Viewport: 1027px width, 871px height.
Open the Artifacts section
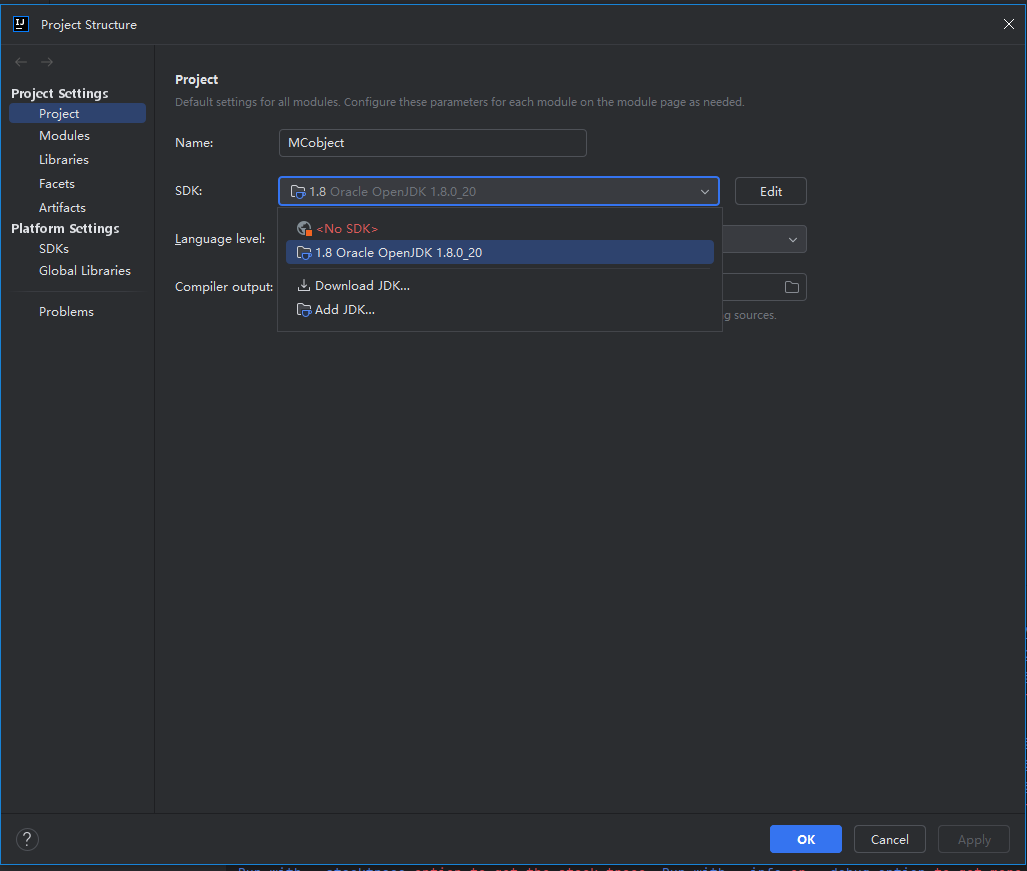pos(62,208)
